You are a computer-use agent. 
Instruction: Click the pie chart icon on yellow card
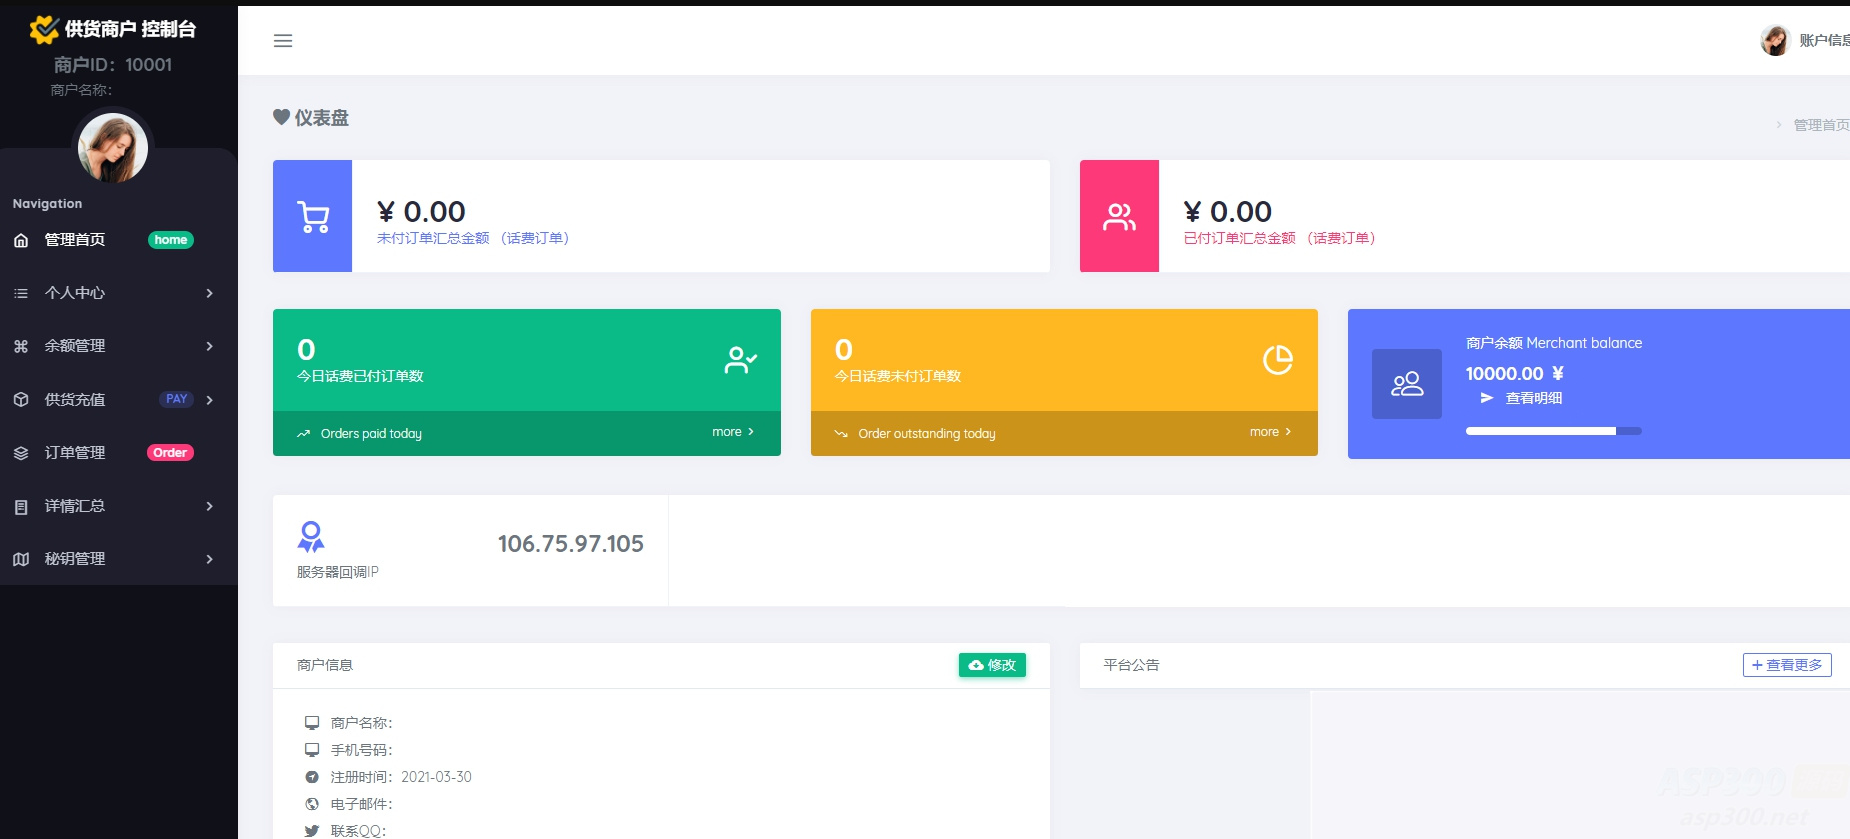(1277, 360)
